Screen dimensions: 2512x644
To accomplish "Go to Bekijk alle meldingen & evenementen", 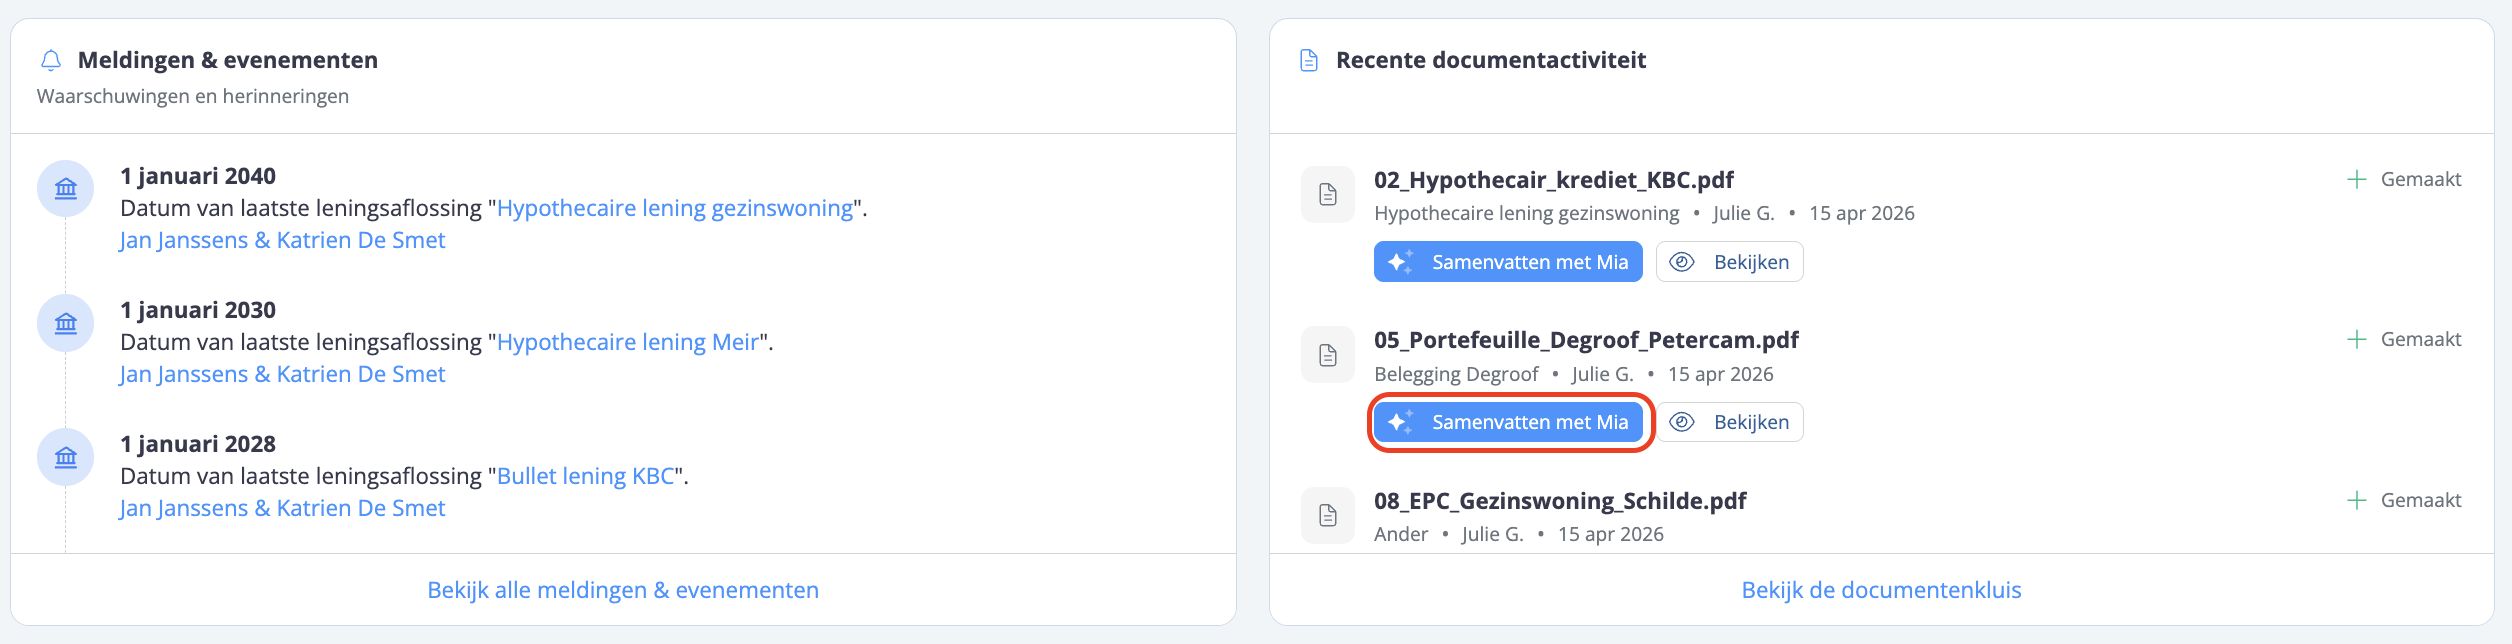I will pyautogui.click(x=623, y=590).
